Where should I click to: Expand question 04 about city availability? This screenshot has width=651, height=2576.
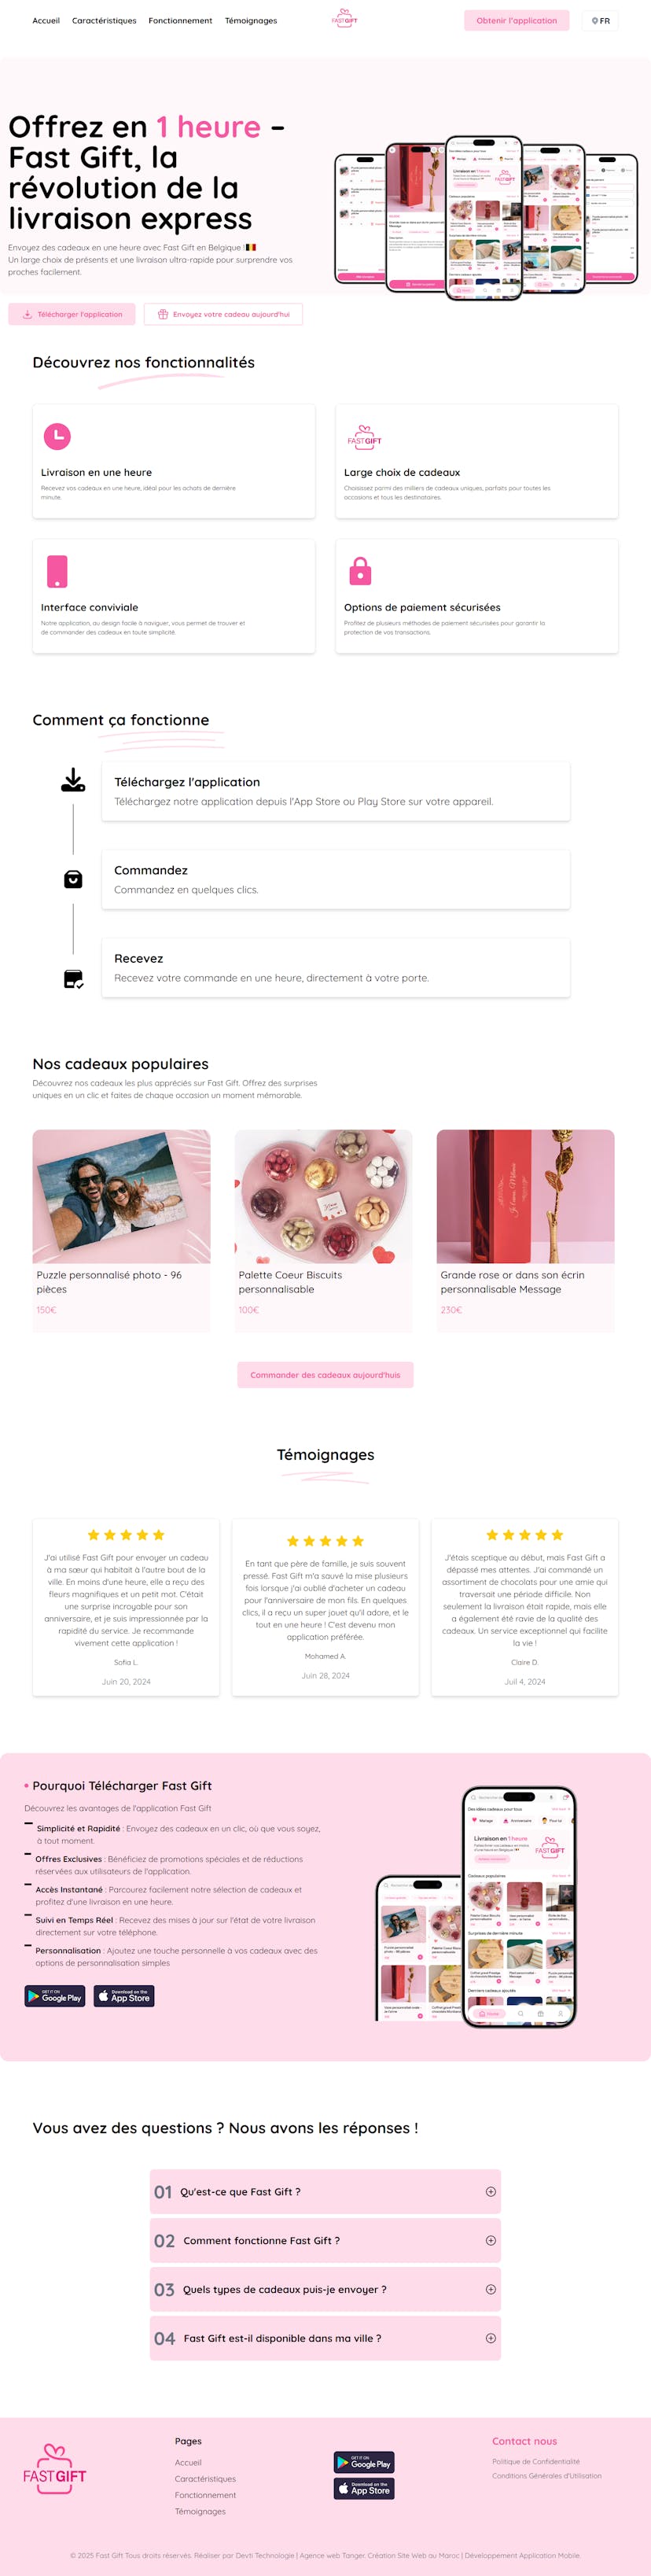pos(325,2338)
